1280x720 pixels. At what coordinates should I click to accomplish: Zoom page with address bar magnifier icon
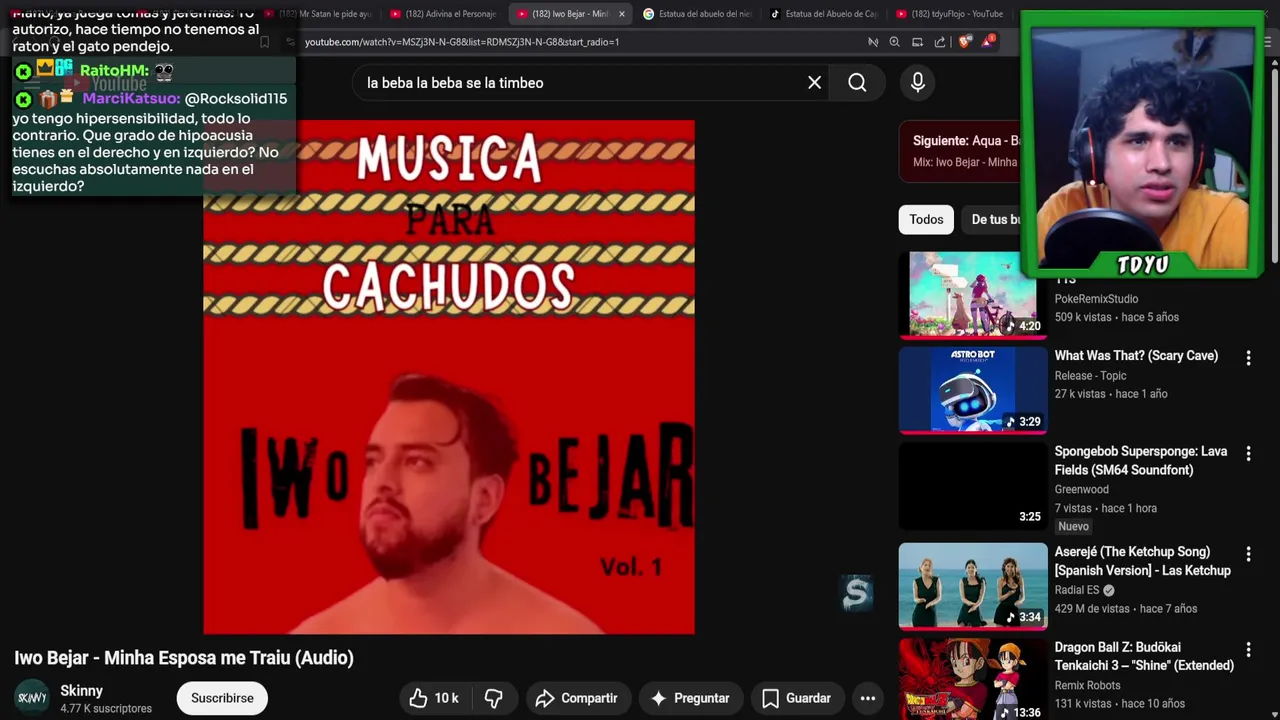point(895,42)
